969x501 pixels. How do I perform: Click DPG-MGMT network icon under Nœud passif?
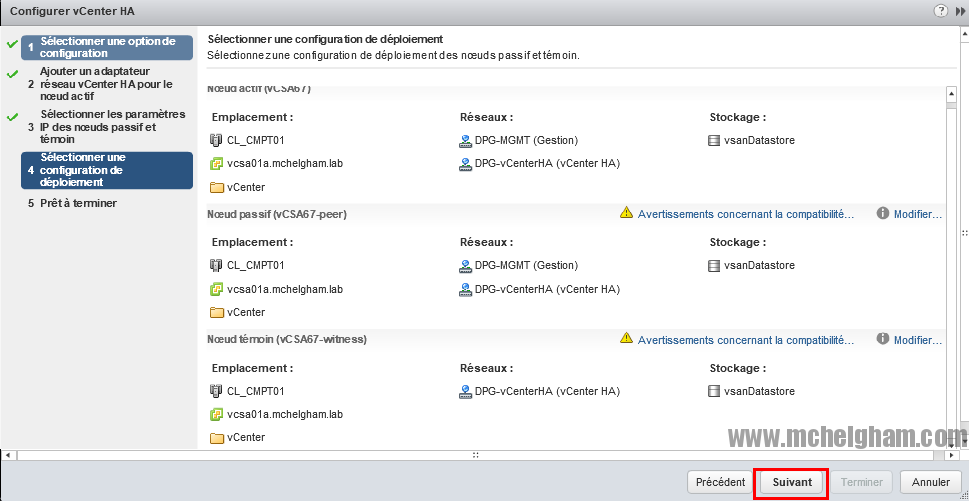point(465,266)
